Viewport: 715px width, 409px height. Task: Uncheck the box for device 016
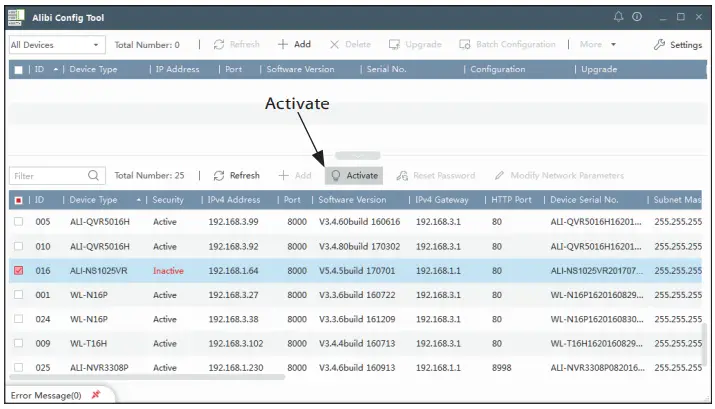[18, 270]
